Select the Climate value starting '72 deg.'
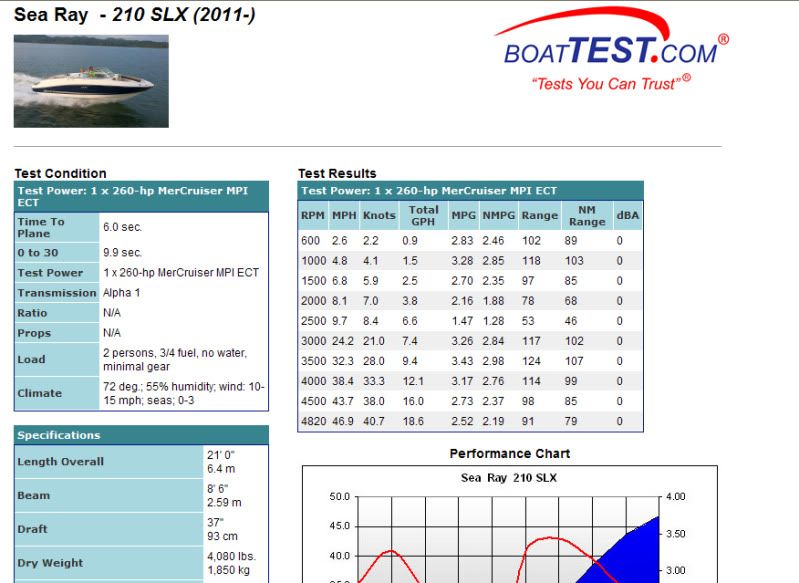Viewport: 799px width, 583px height. pyautogui.click(x=183, y=393)
